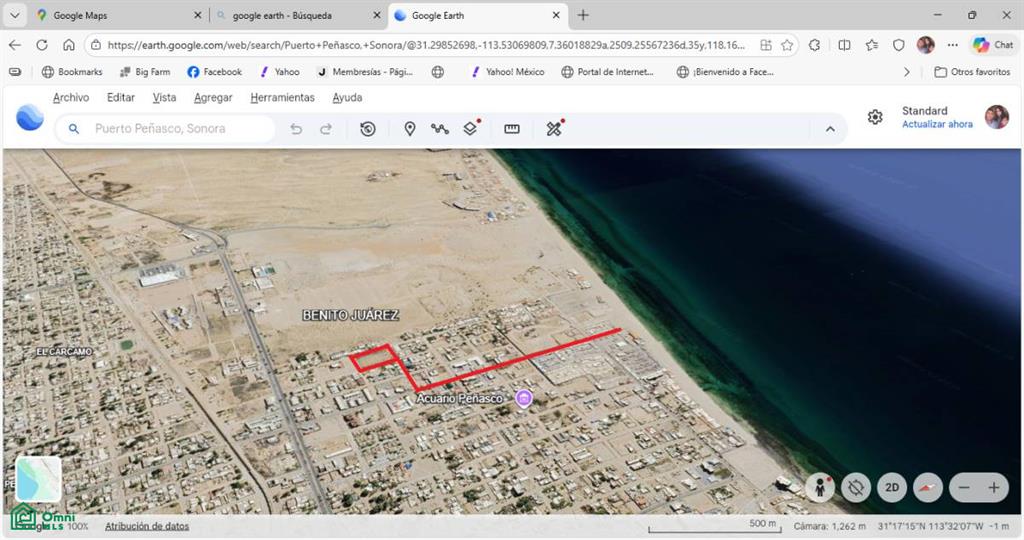Open Google Earth settings gear

[875, 117]
